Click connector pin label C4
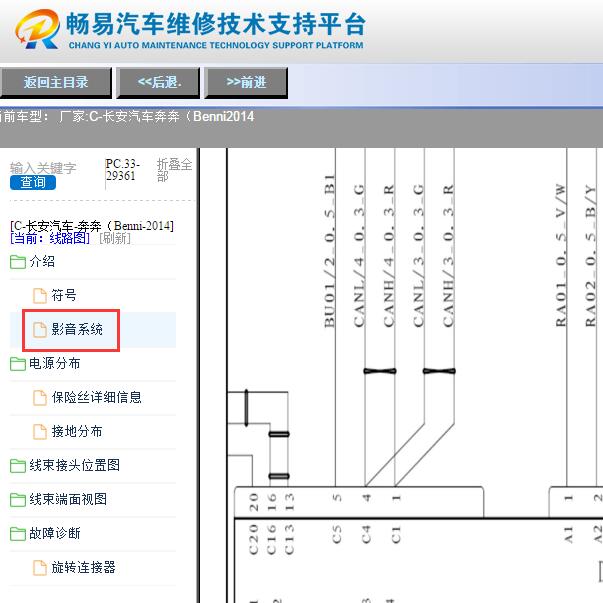 (x=366, y=535)
